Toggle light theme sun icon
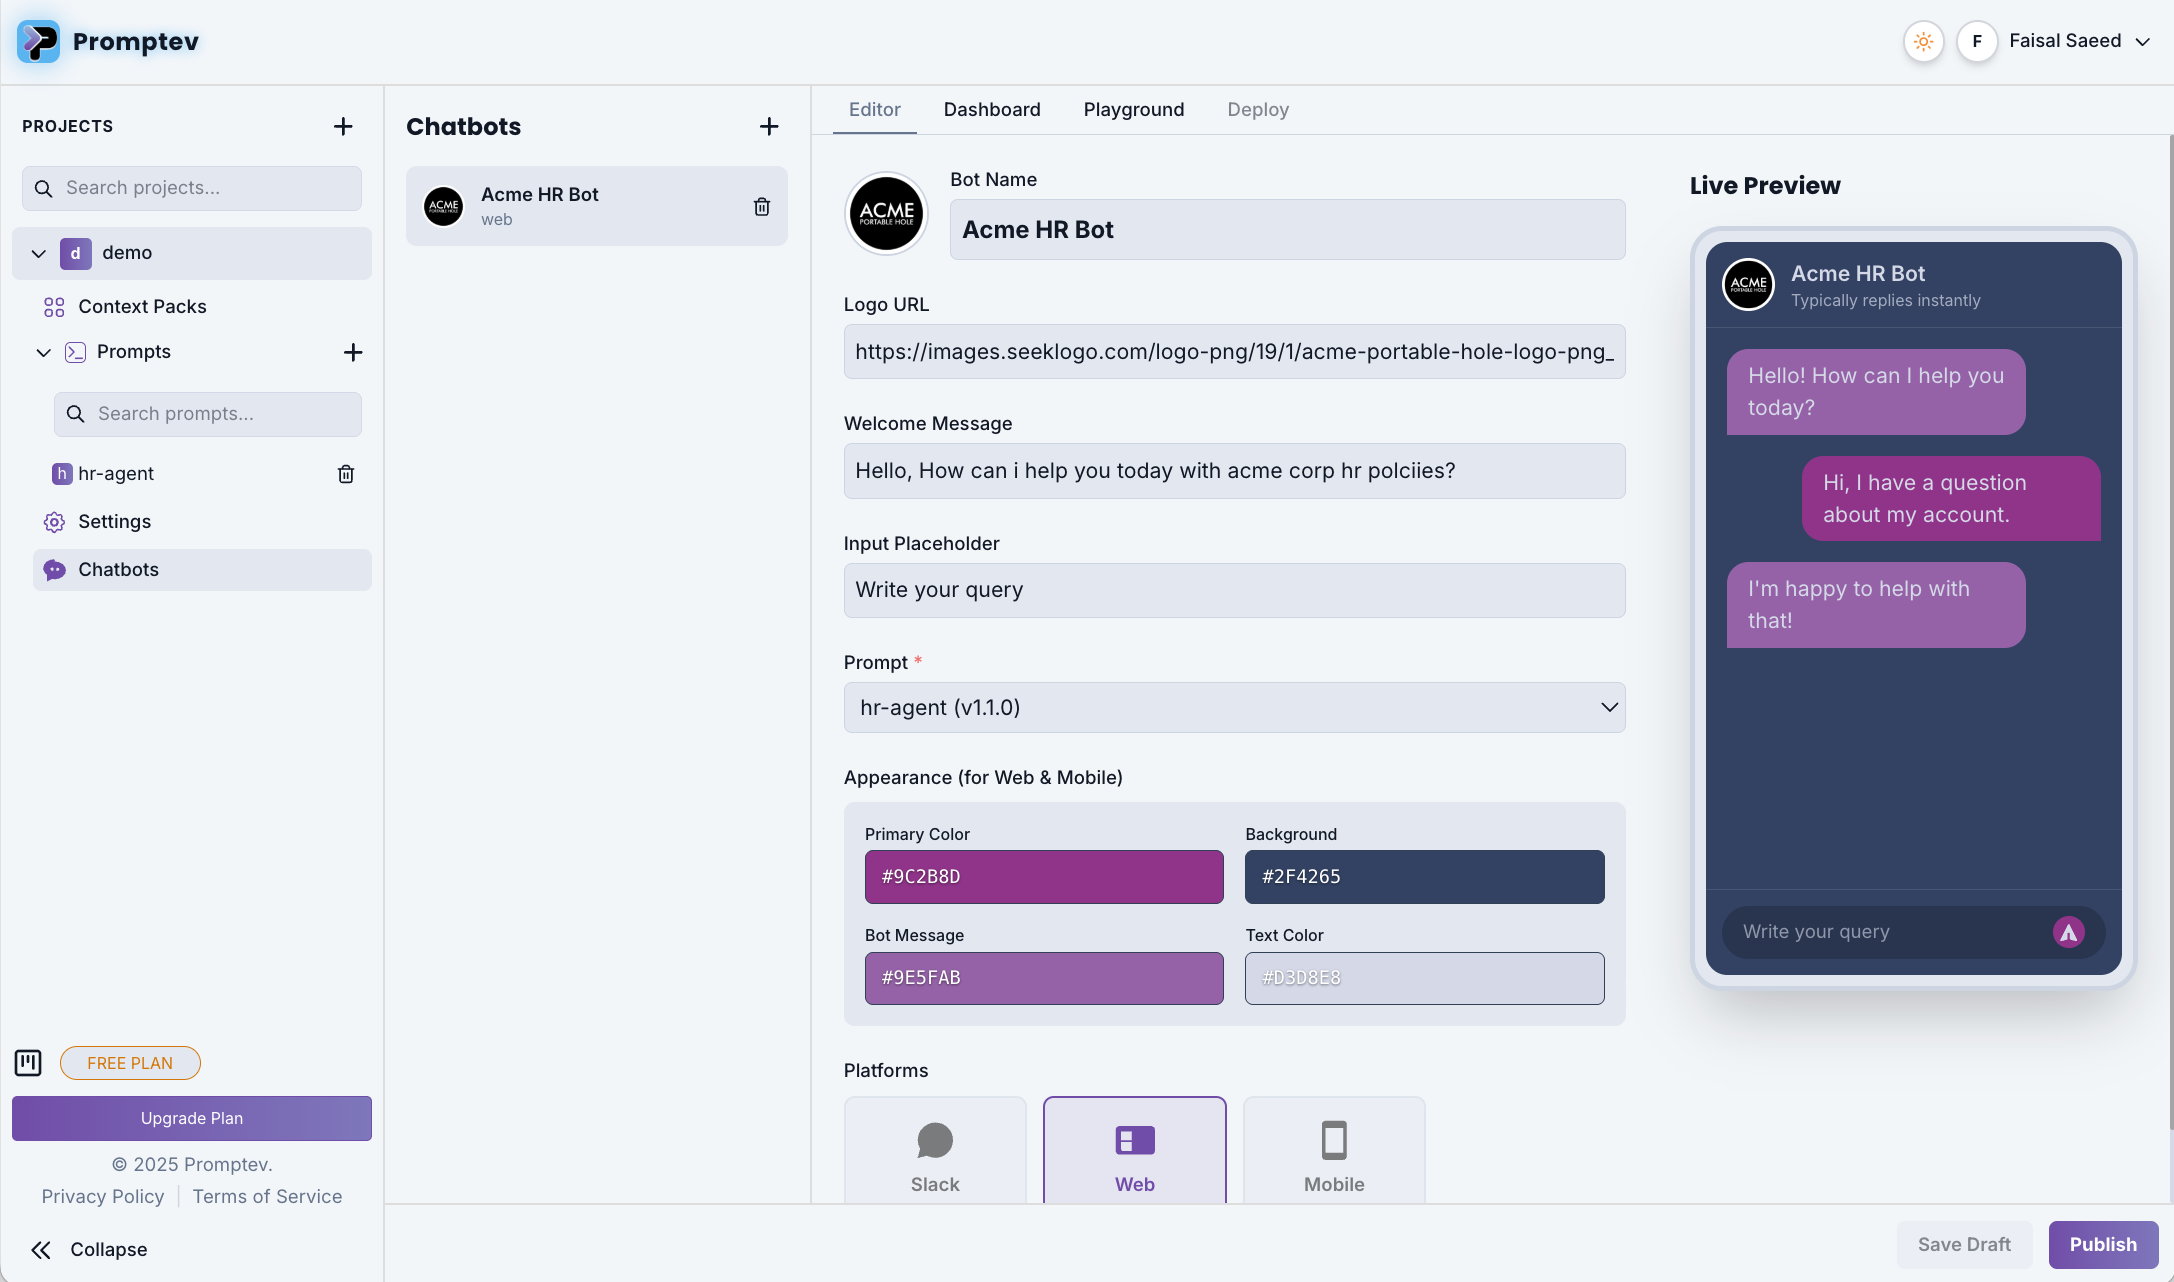Viewport: 2174px width, 1282px height. click(1923, 41)
